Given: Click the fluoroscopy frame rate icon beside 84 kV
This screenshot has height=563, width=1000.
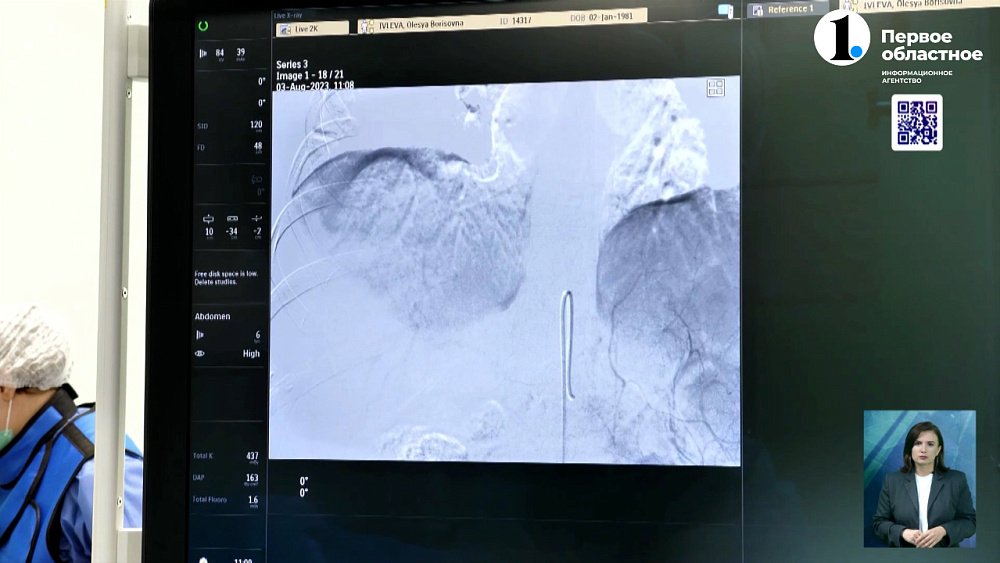Looking at the screenshot, I should (203, 53).
